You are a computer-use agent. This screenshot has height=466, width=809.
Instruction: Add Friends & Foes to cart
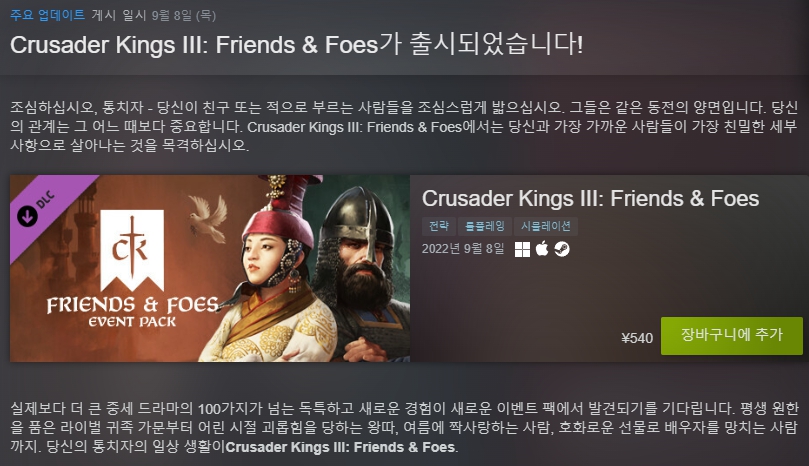(x=732, y=336)
